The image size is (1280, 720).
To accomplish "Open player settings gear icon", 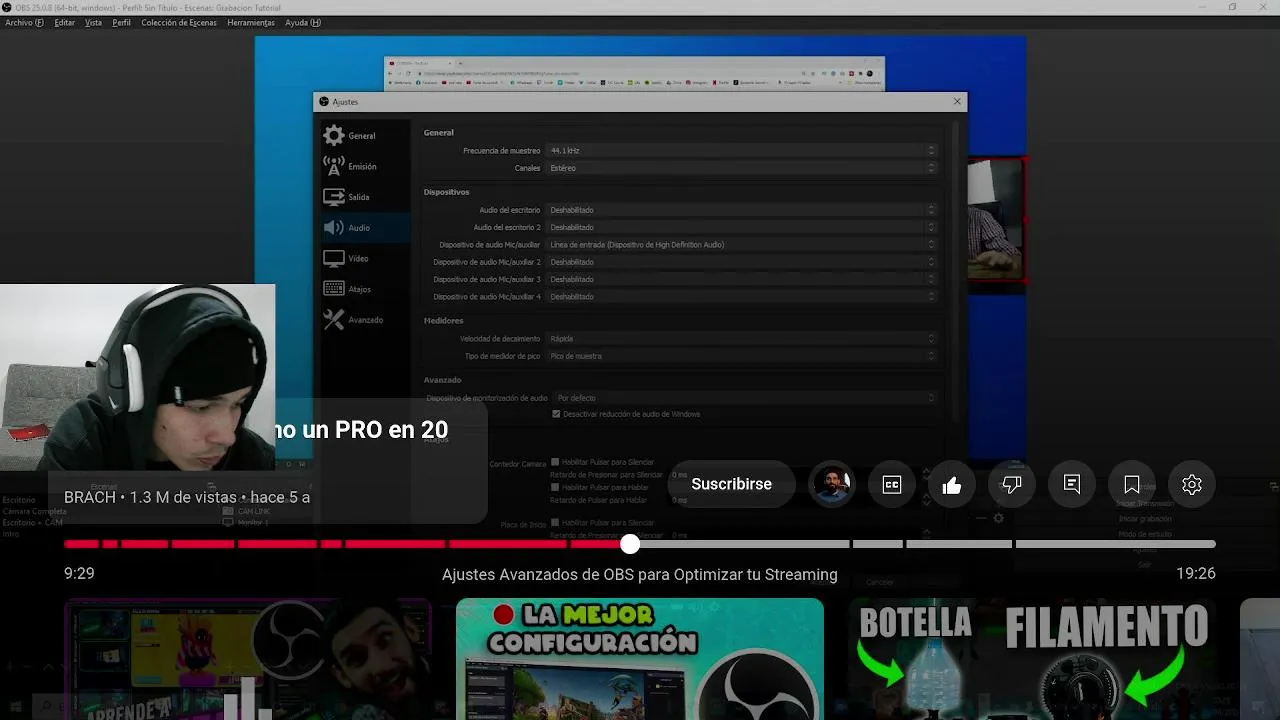I will [1192, 484].
